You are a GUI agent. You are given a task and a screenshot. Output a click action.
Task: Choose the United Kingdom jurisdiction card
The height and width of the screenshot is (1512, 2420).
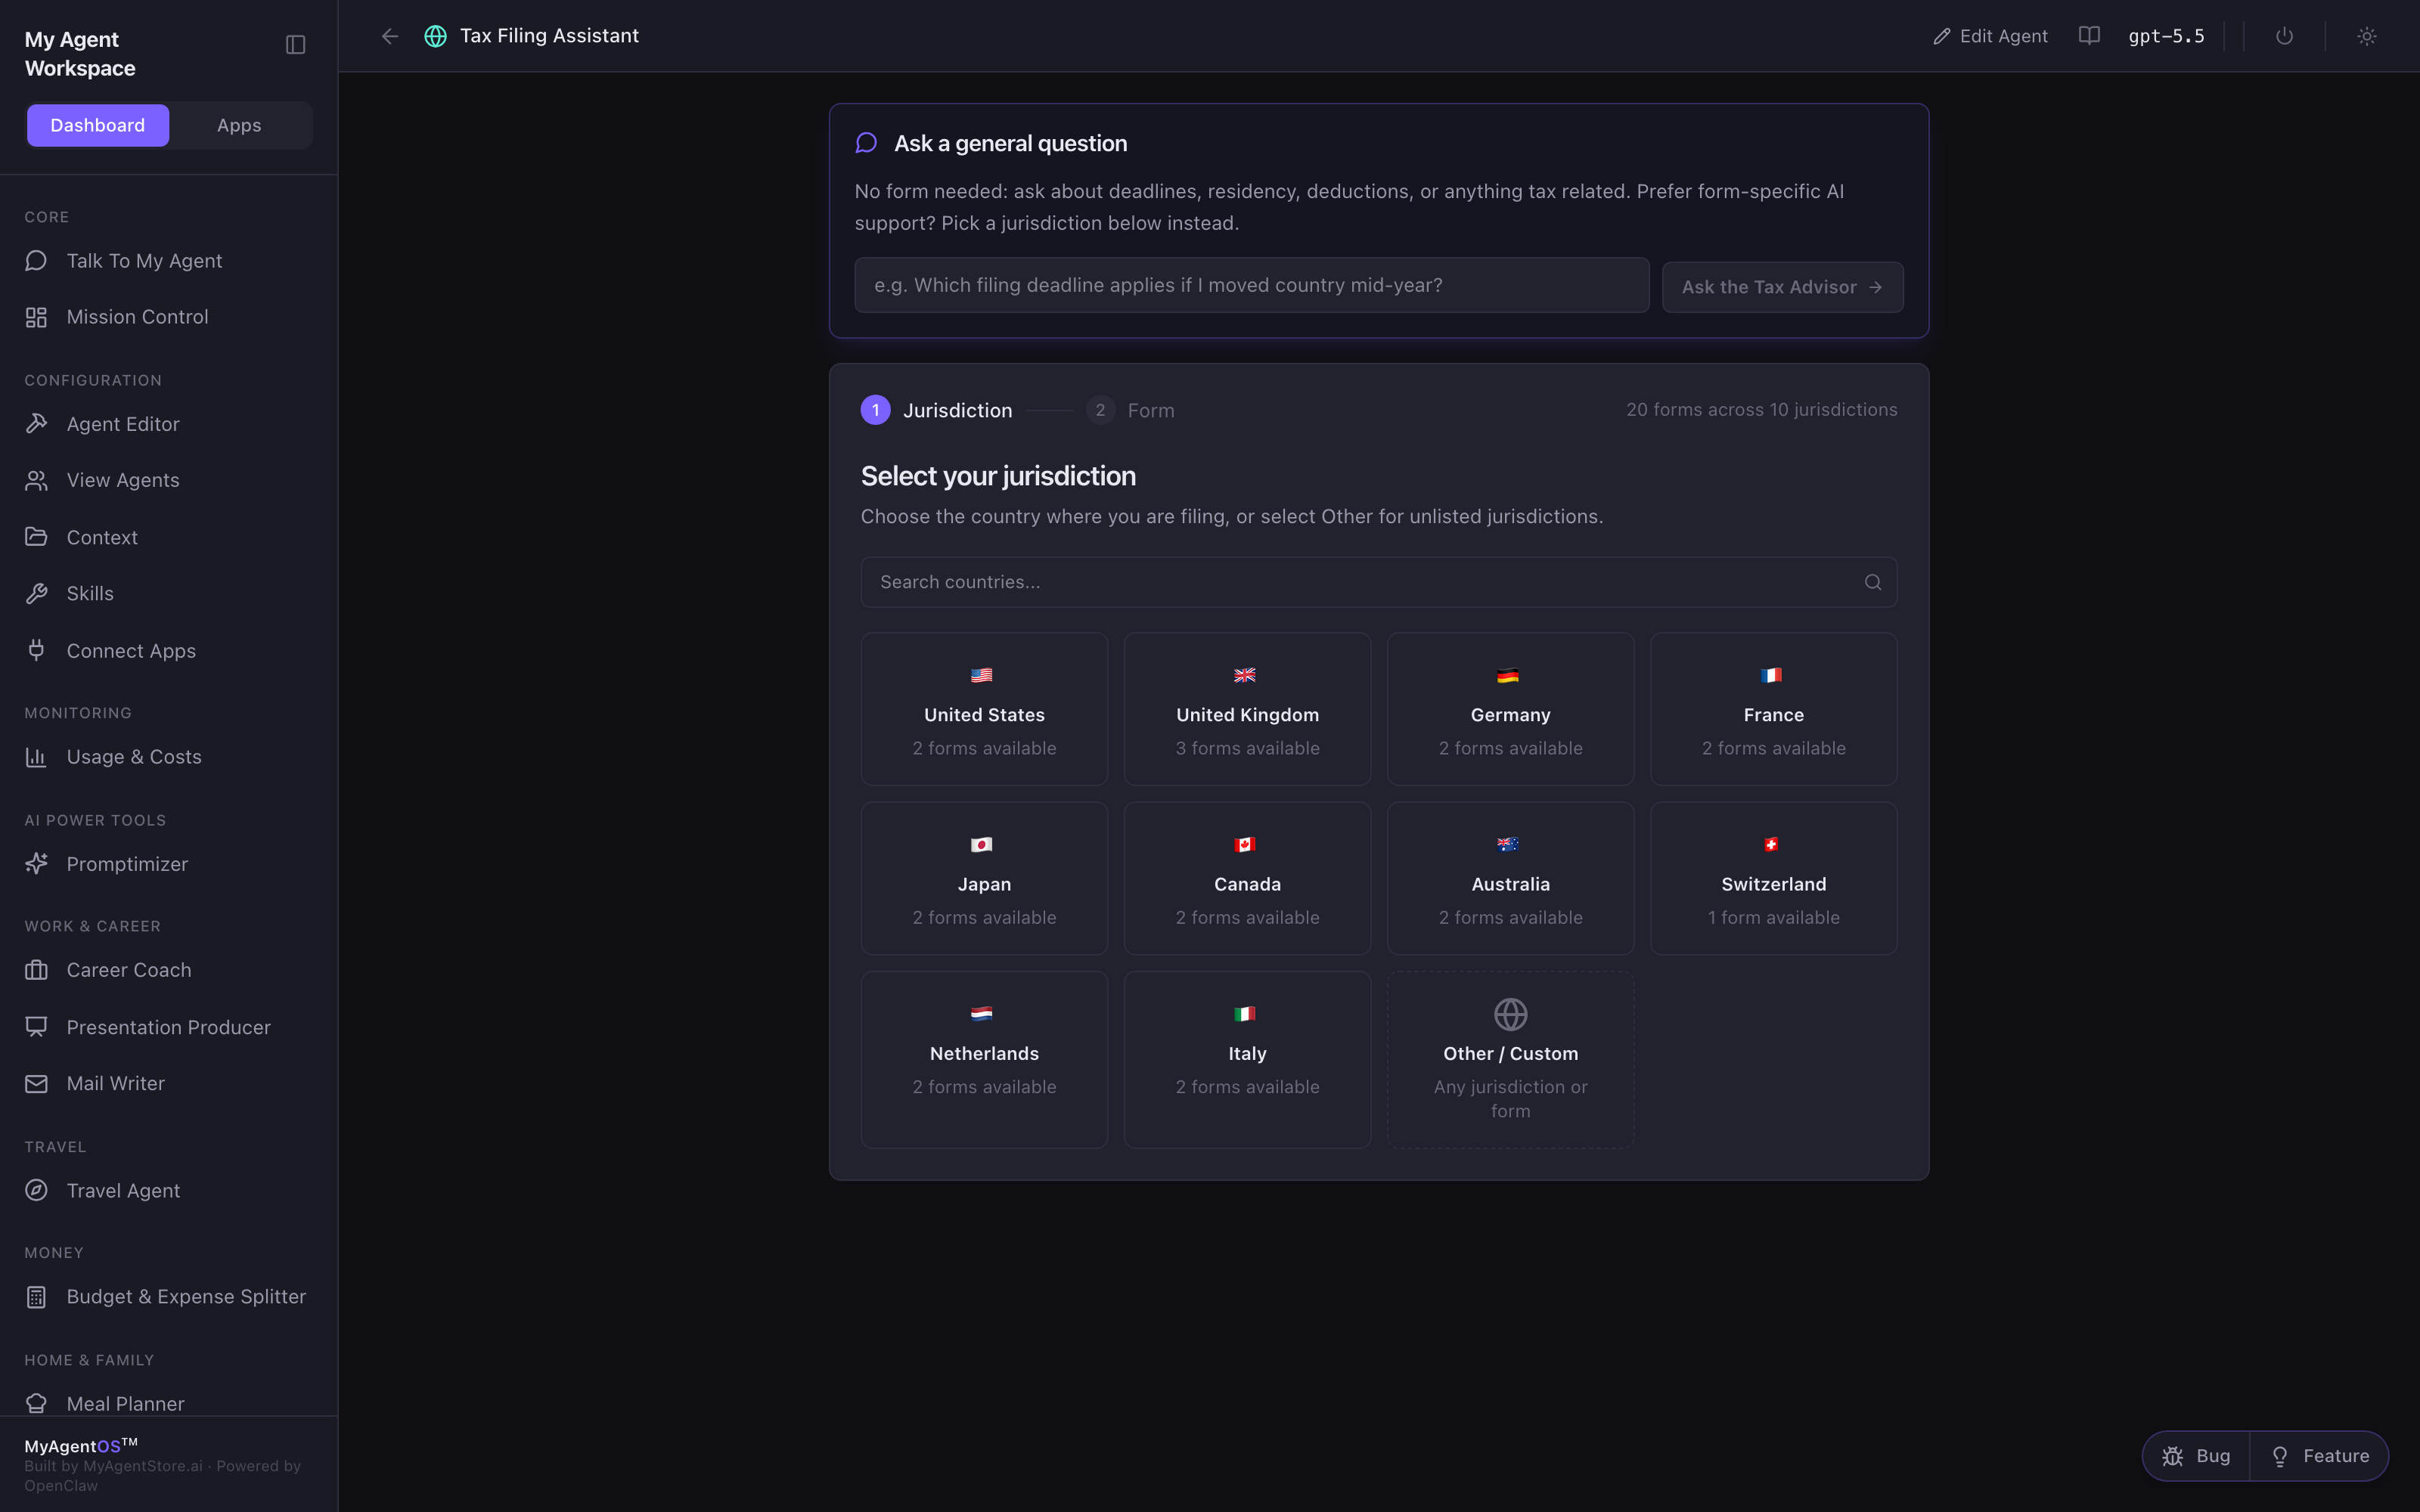click(x=1247, y=709)
